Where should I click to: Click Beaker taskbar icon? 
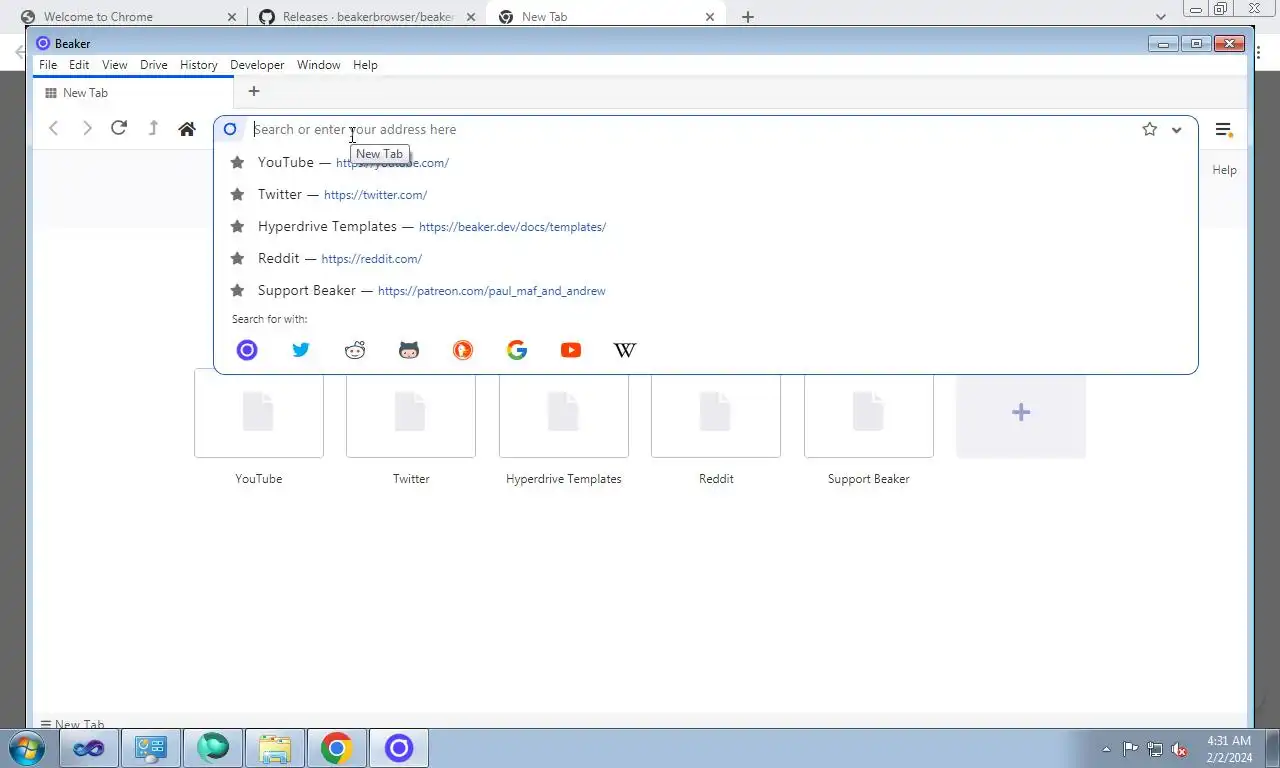399,748
